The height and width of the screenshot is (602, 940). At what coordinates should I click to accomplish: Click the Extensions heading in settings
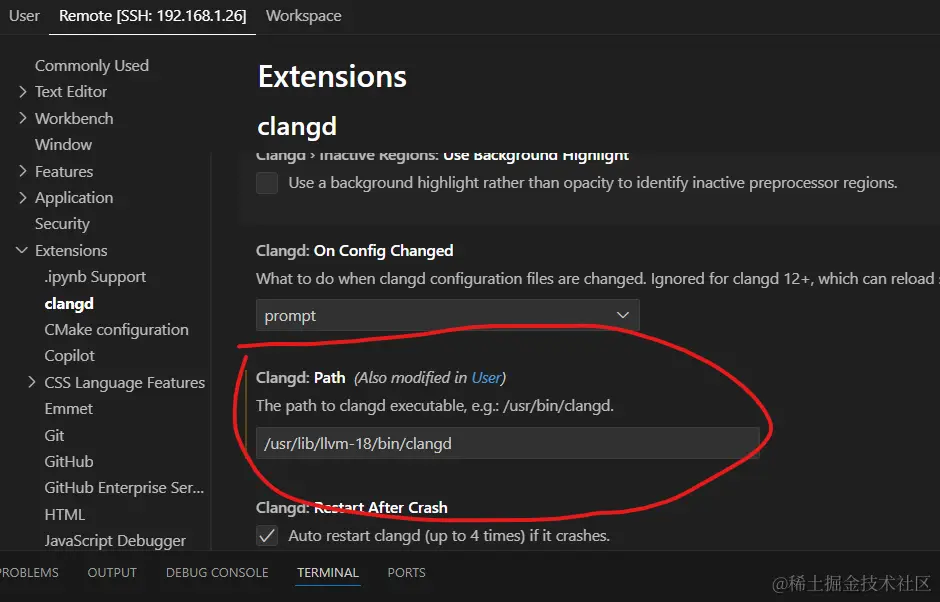pos(332,77)
